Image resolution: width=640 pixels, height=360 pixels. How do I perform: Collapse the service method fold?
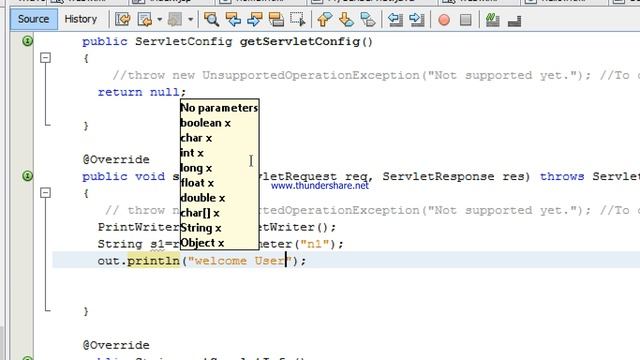point(45,193)
